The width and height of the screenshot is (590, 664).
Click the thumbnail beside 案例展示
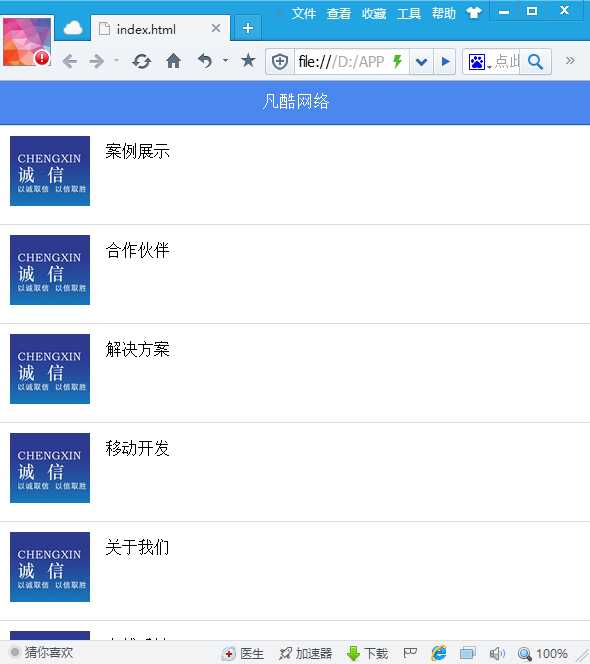pos(50,171)
